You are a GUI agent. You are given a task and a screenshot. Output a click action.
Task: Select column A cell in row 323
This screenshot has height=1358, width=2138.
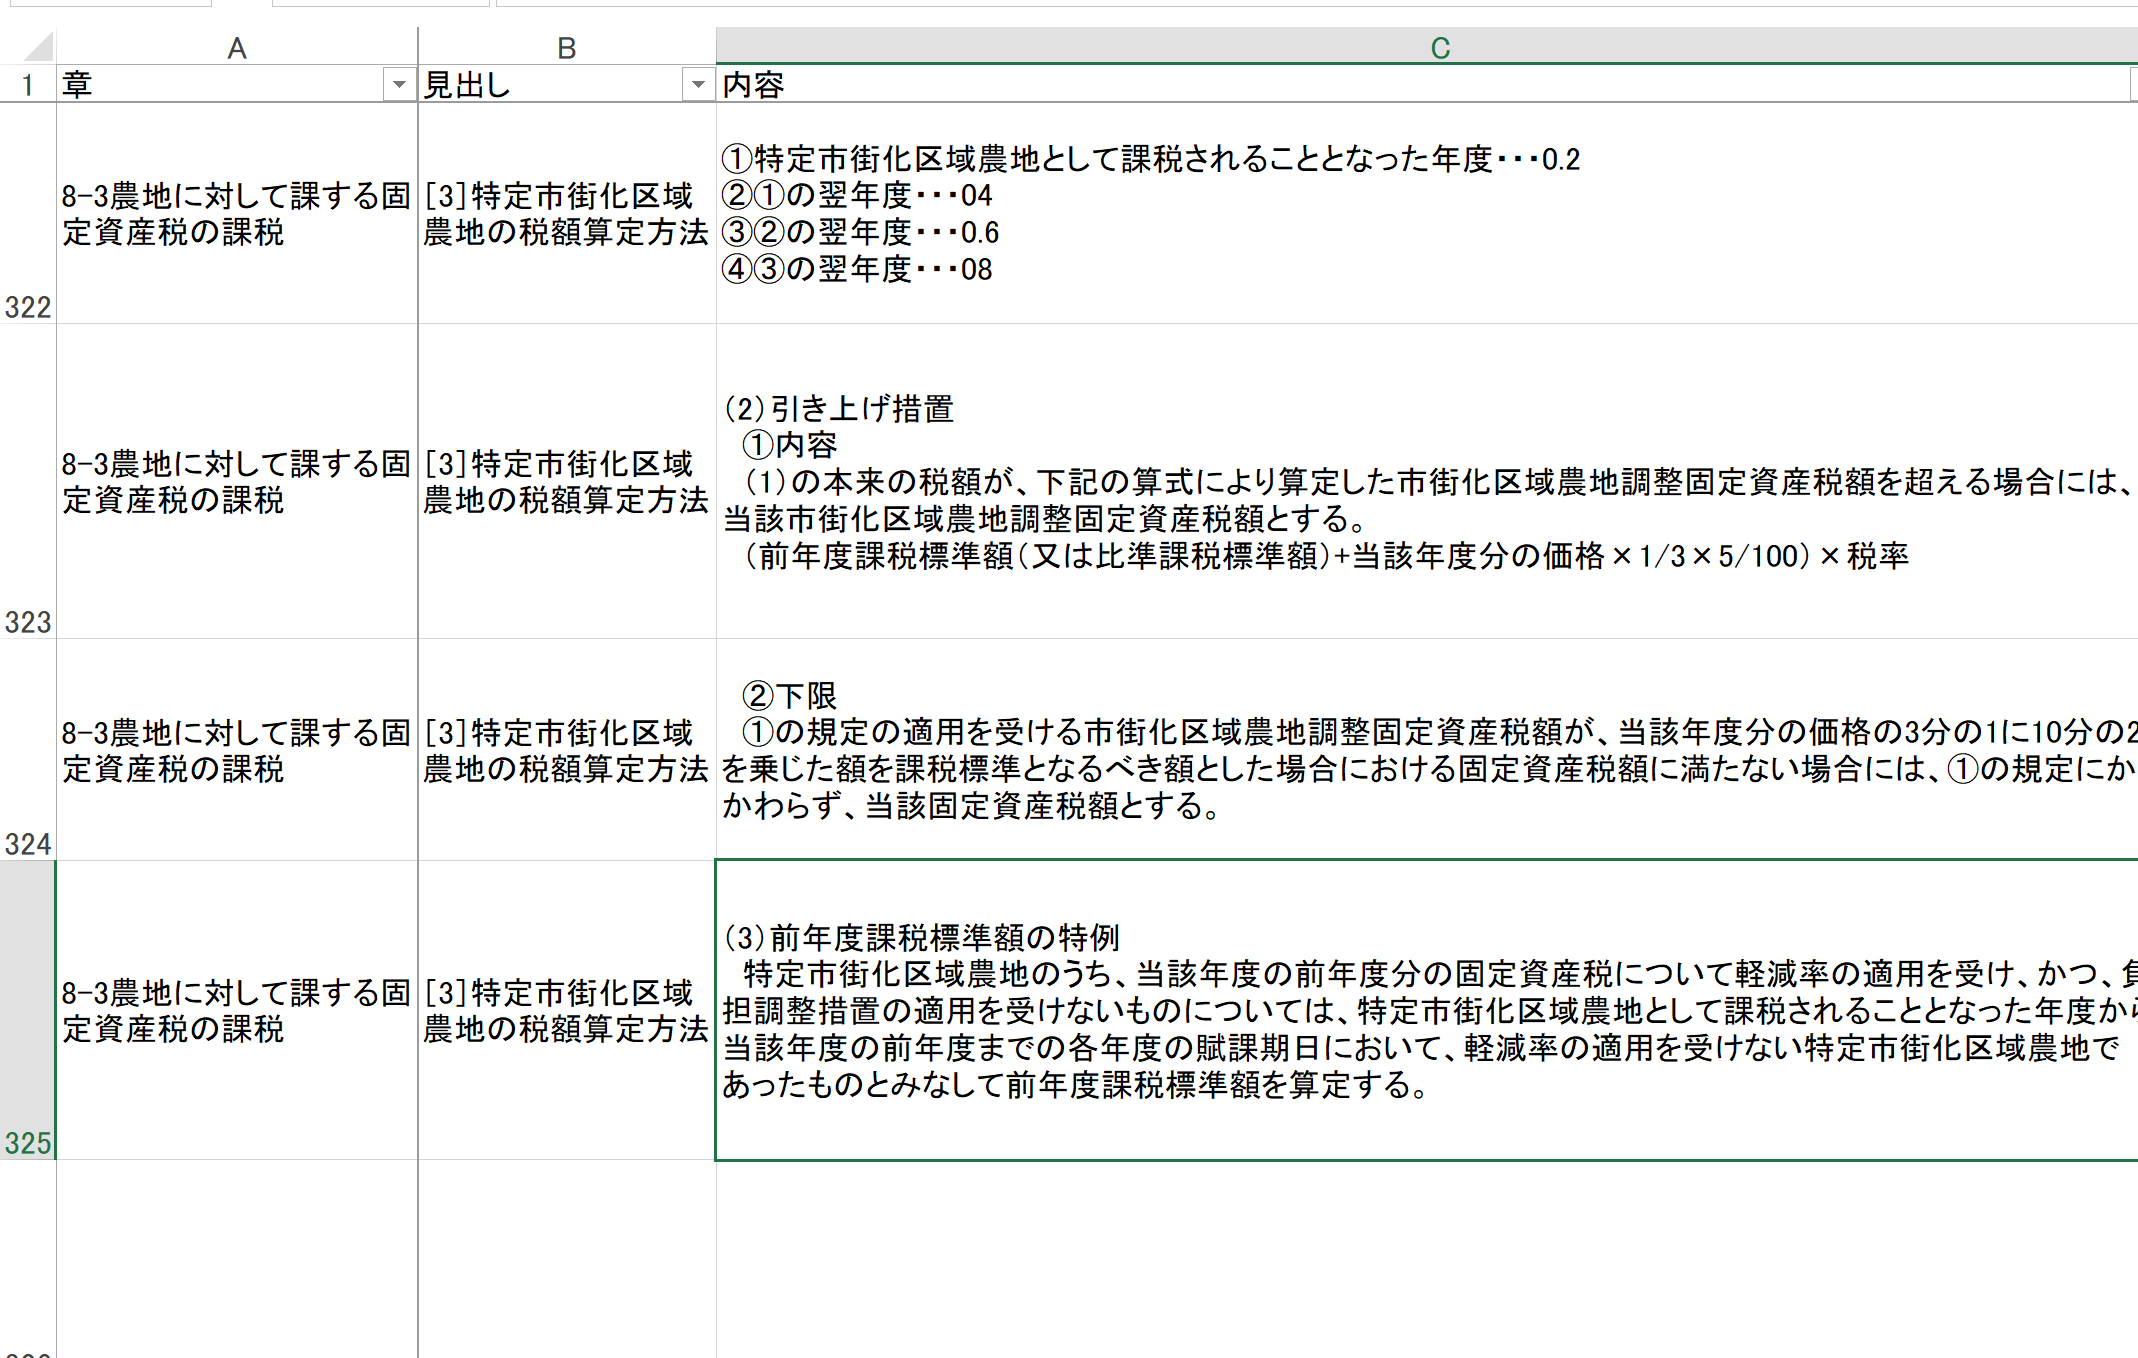coord(236,481)
